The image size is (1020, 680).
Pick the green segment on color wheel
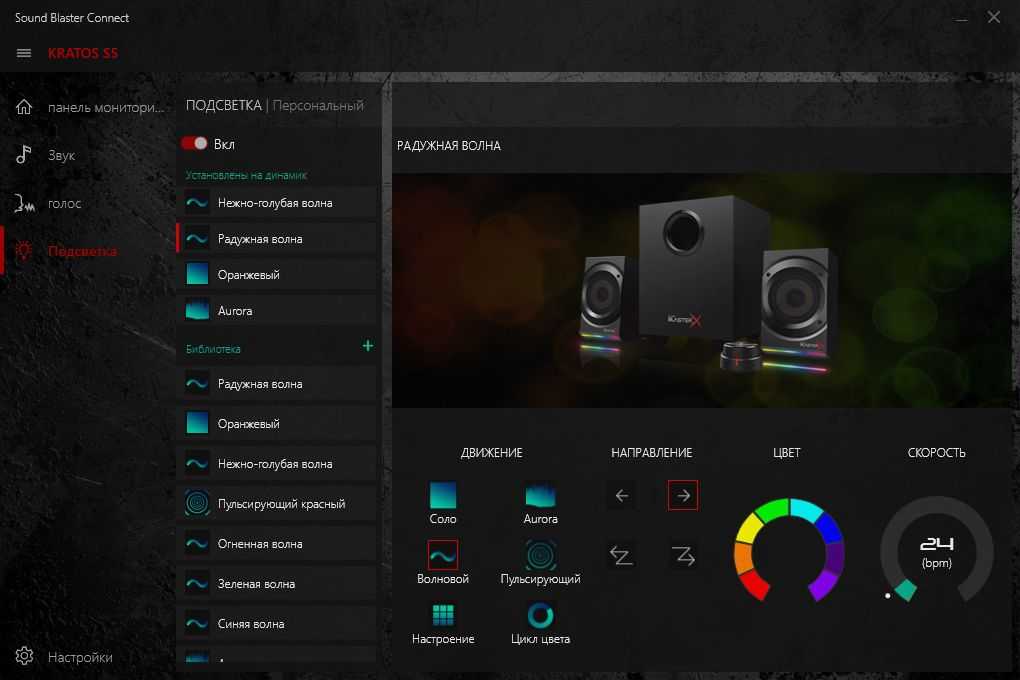pyautogui.click(x=771, y=511)
